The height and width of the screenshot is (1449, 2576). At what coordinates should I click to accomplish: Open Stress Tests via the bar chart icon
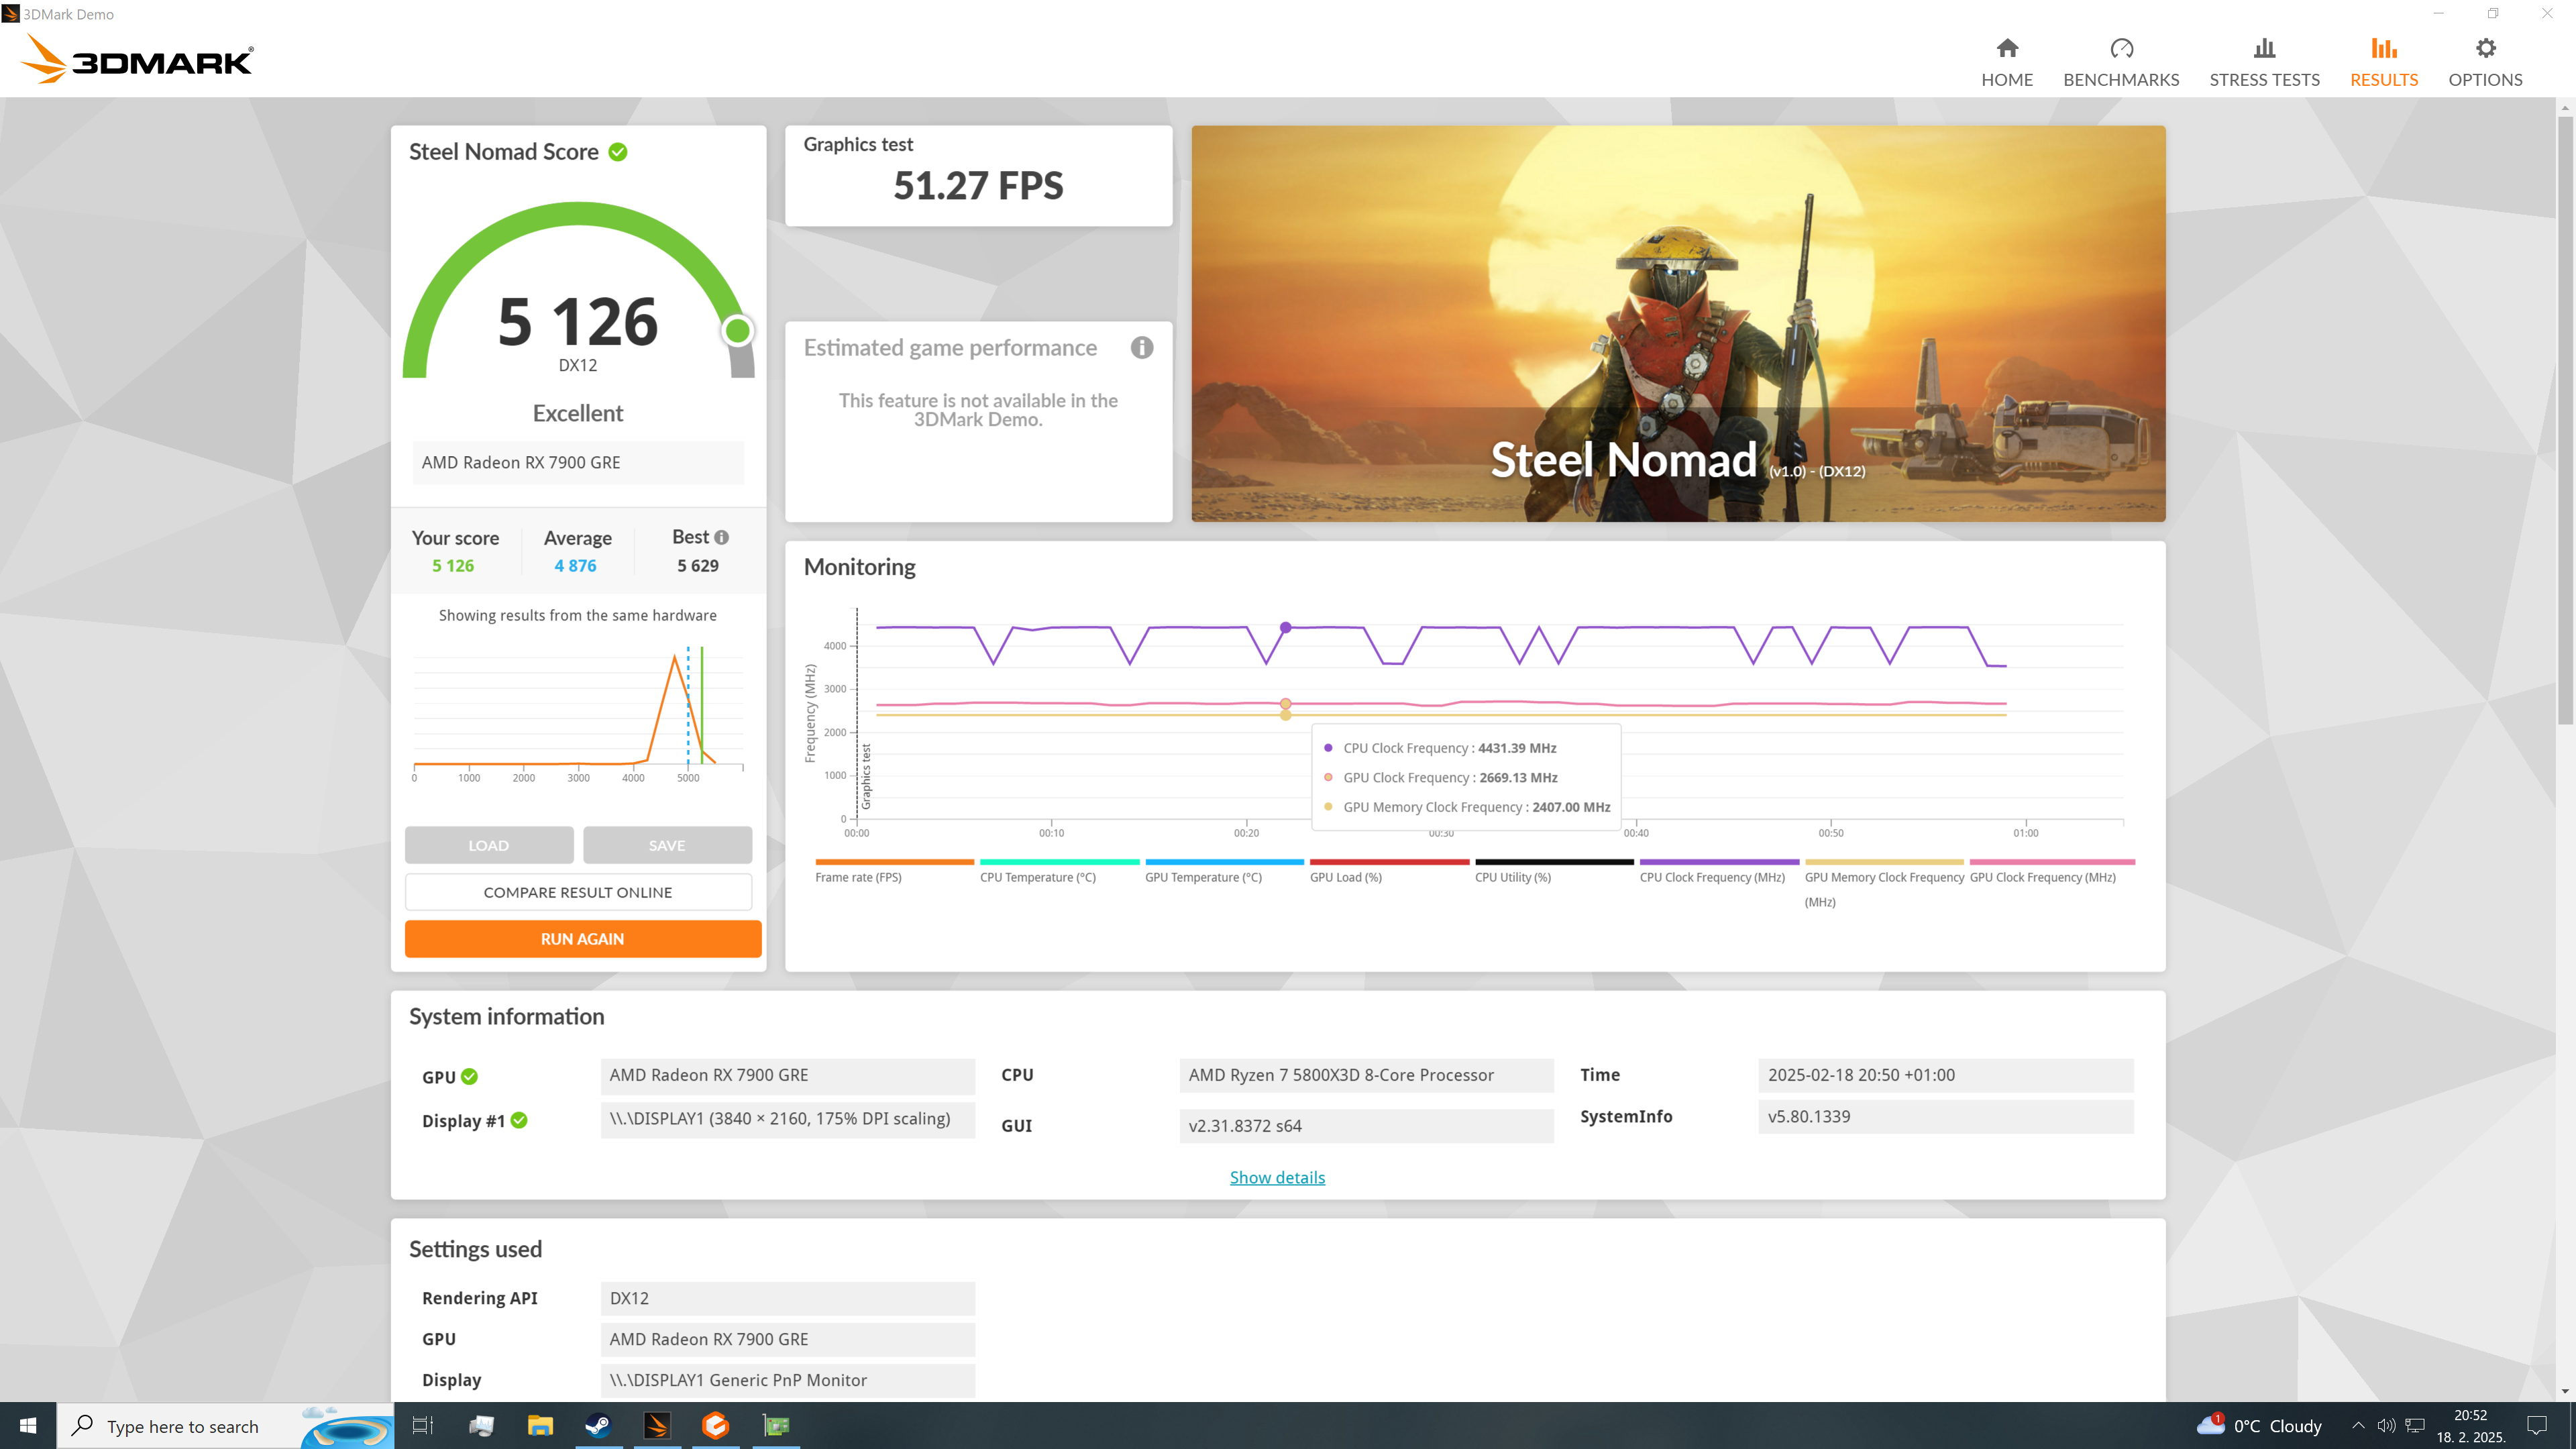[x=2264, y=48]
